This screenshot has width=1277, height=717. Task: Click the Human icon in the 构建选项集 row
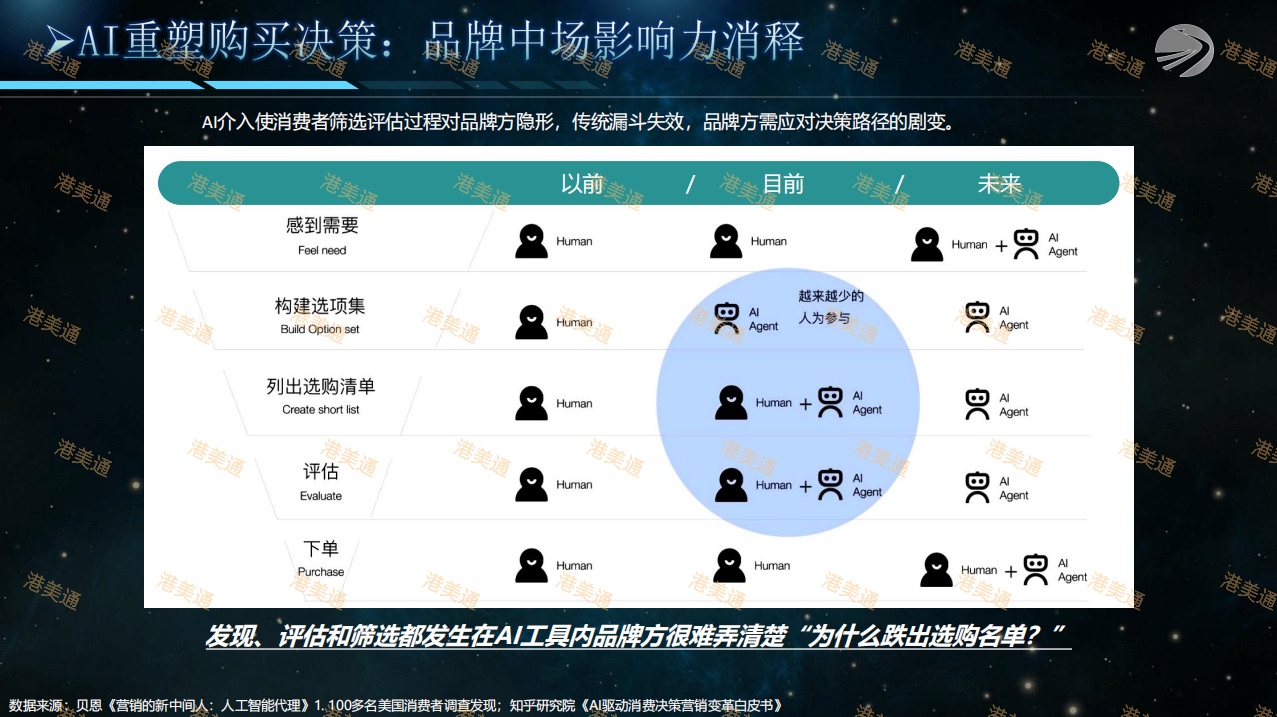point(532,322)
